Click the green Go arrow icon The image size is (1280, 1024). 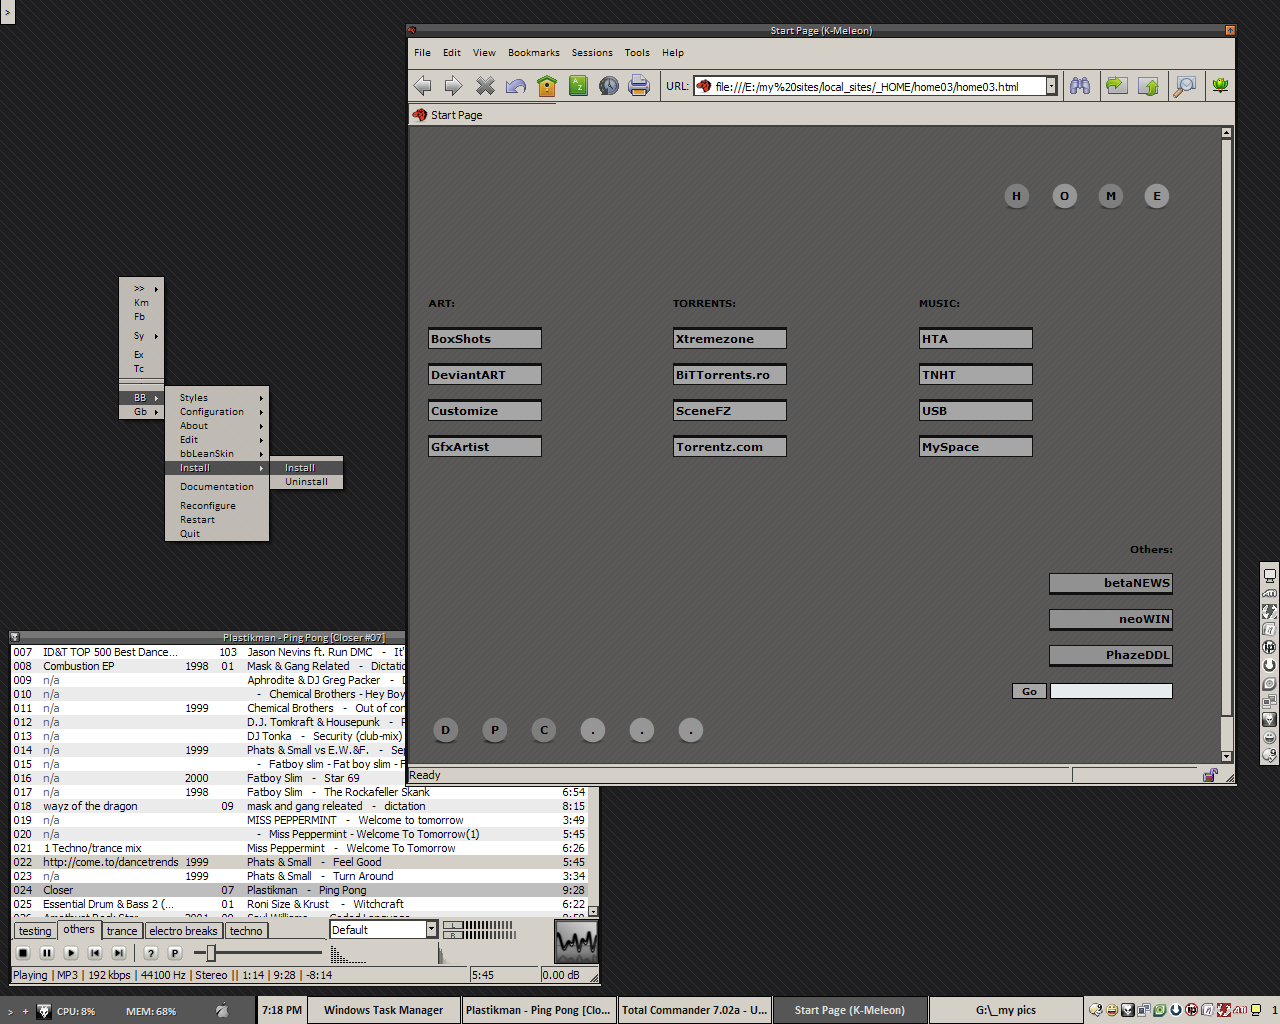click(1116, 86)
